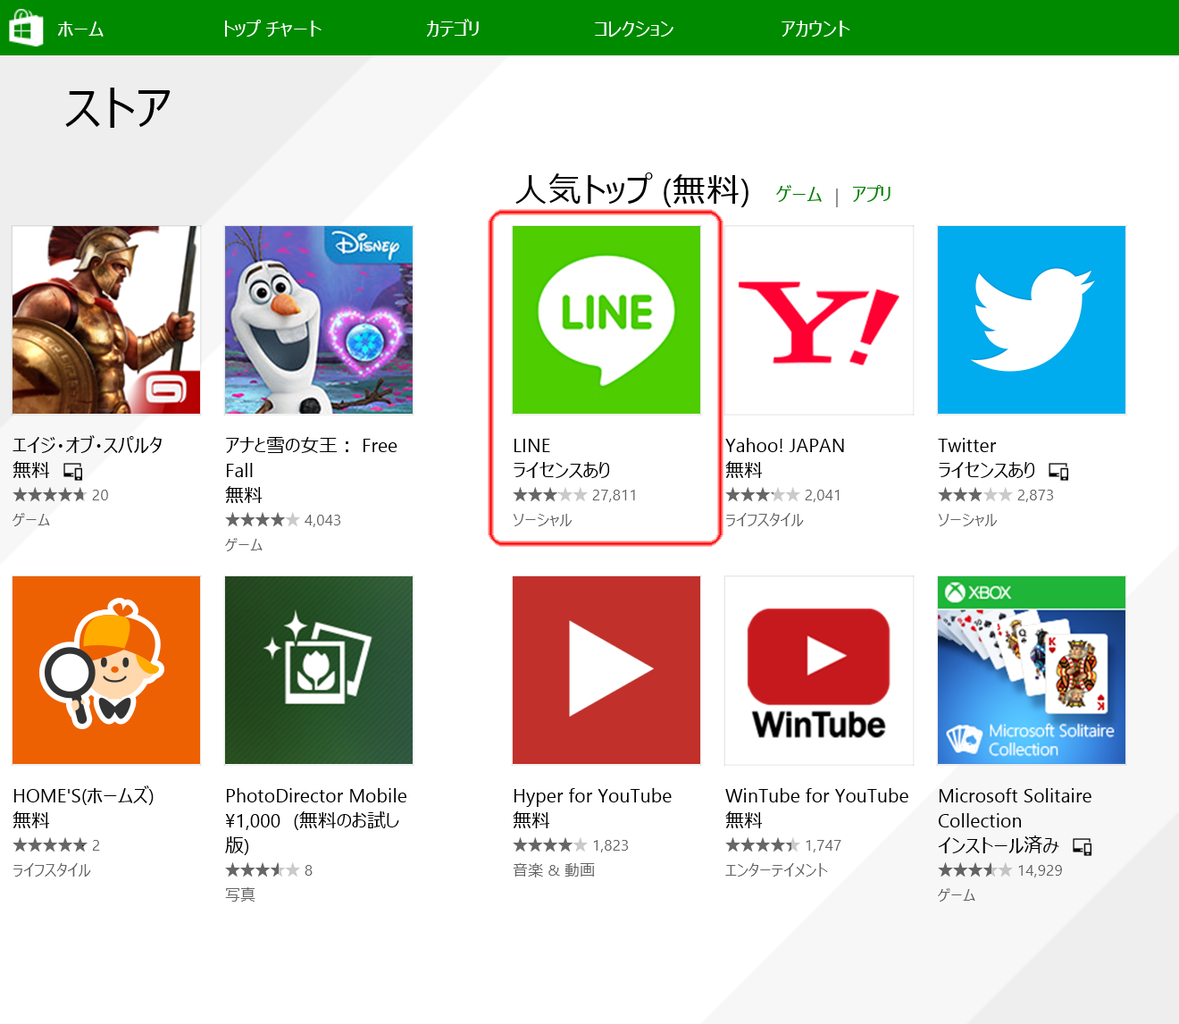The image size is (1179, 1024).
Task: Click the 写真 category label
Action: point(240,895)
